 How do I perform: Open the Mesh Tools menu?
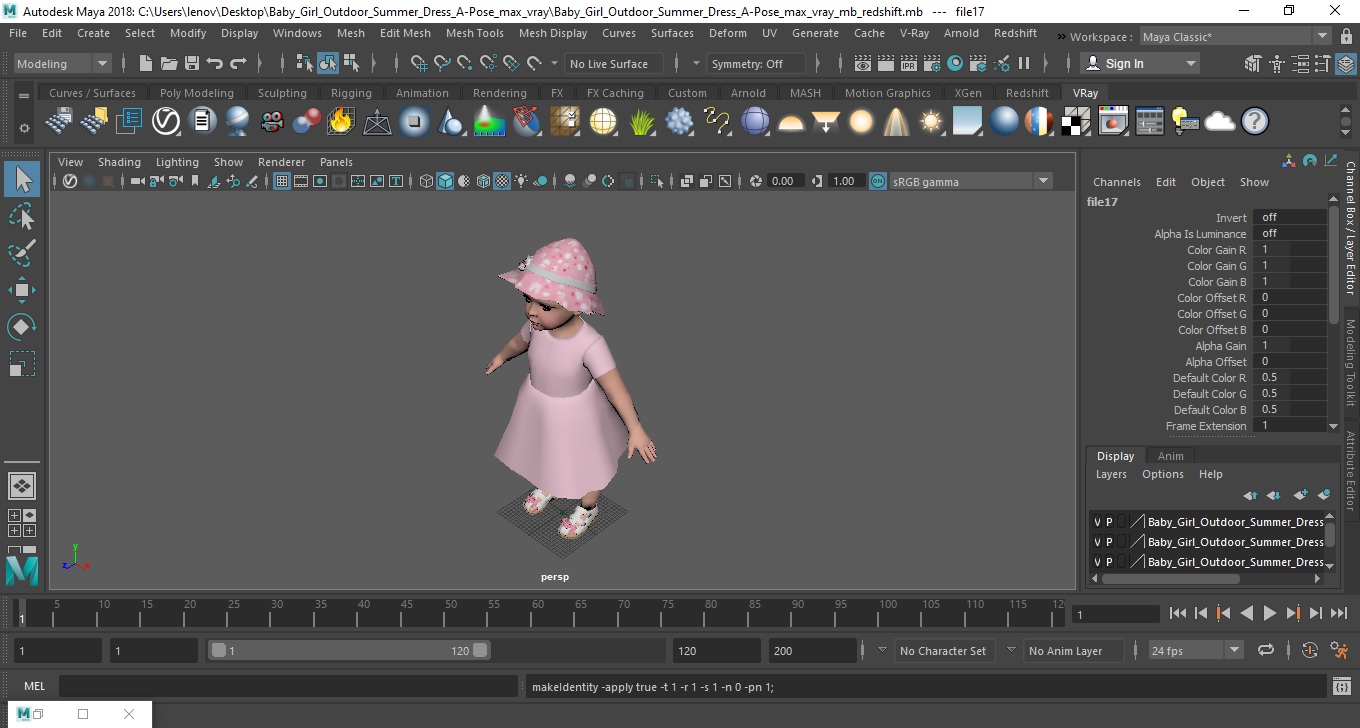(474, 33)
